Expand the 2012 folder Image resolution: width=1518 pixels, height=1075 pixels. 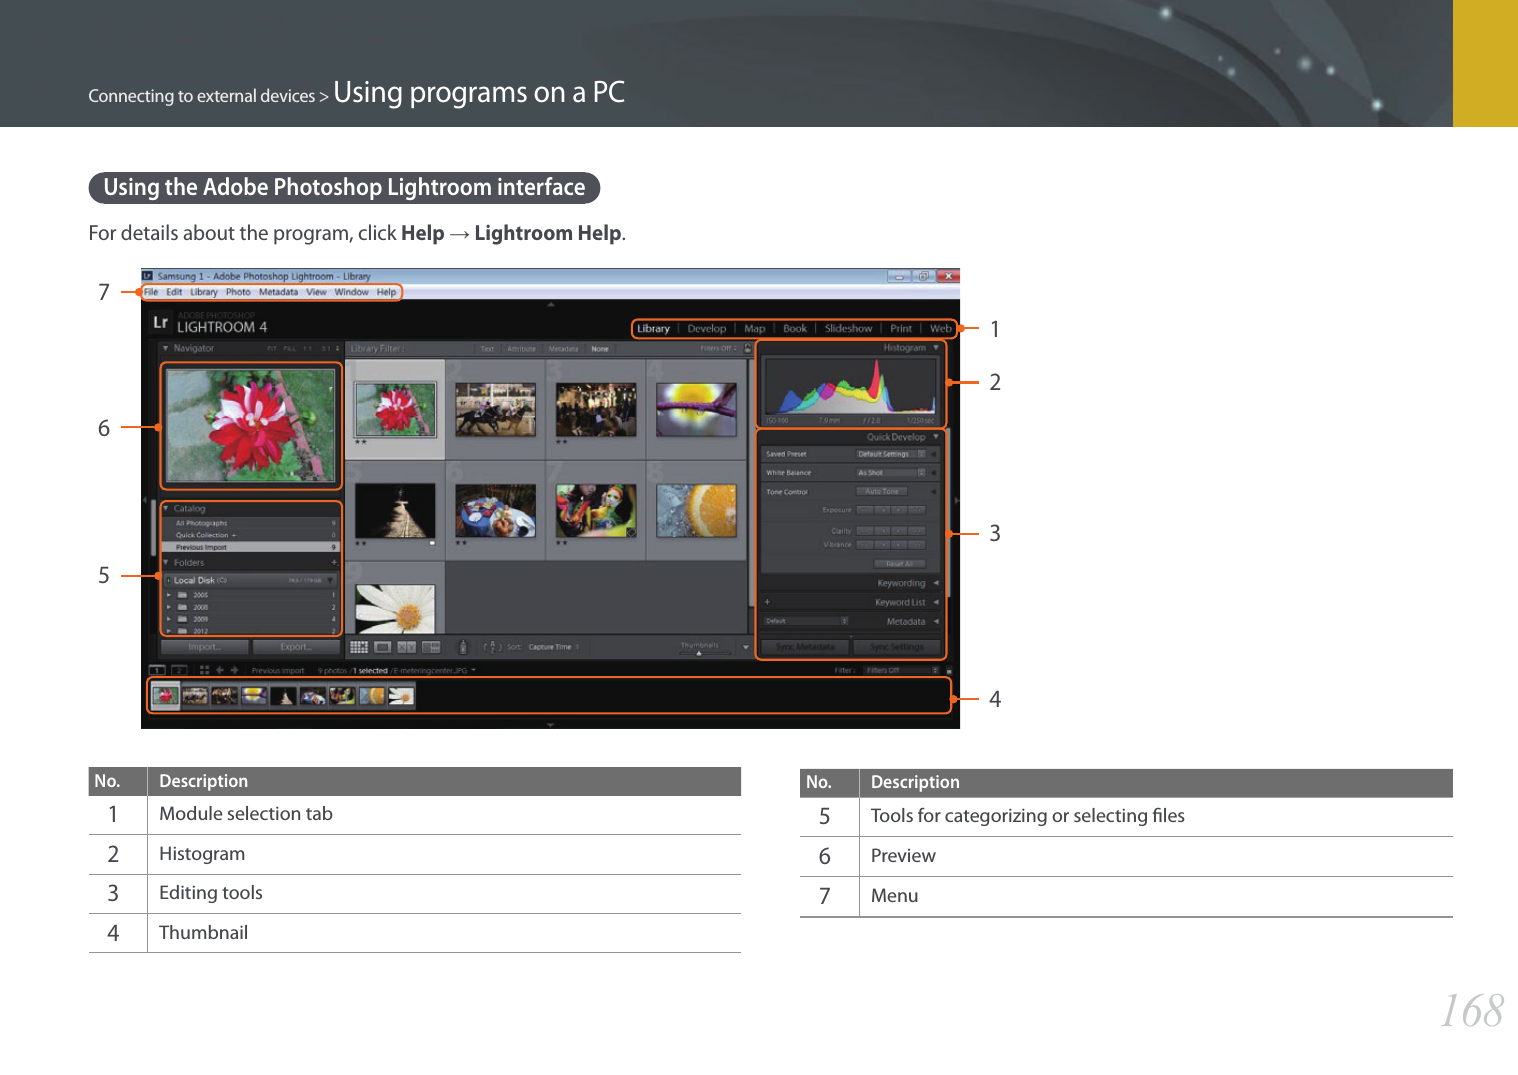pyautogui.click(x=169, y=631)
